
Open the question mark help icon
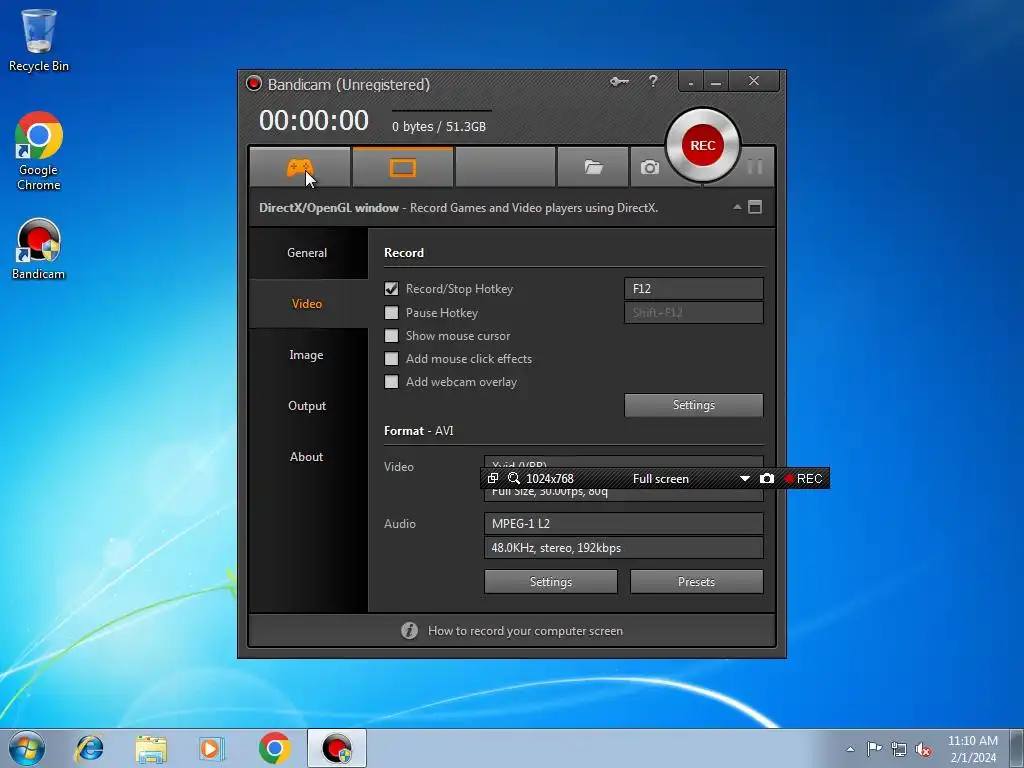[x=653, y=81]
